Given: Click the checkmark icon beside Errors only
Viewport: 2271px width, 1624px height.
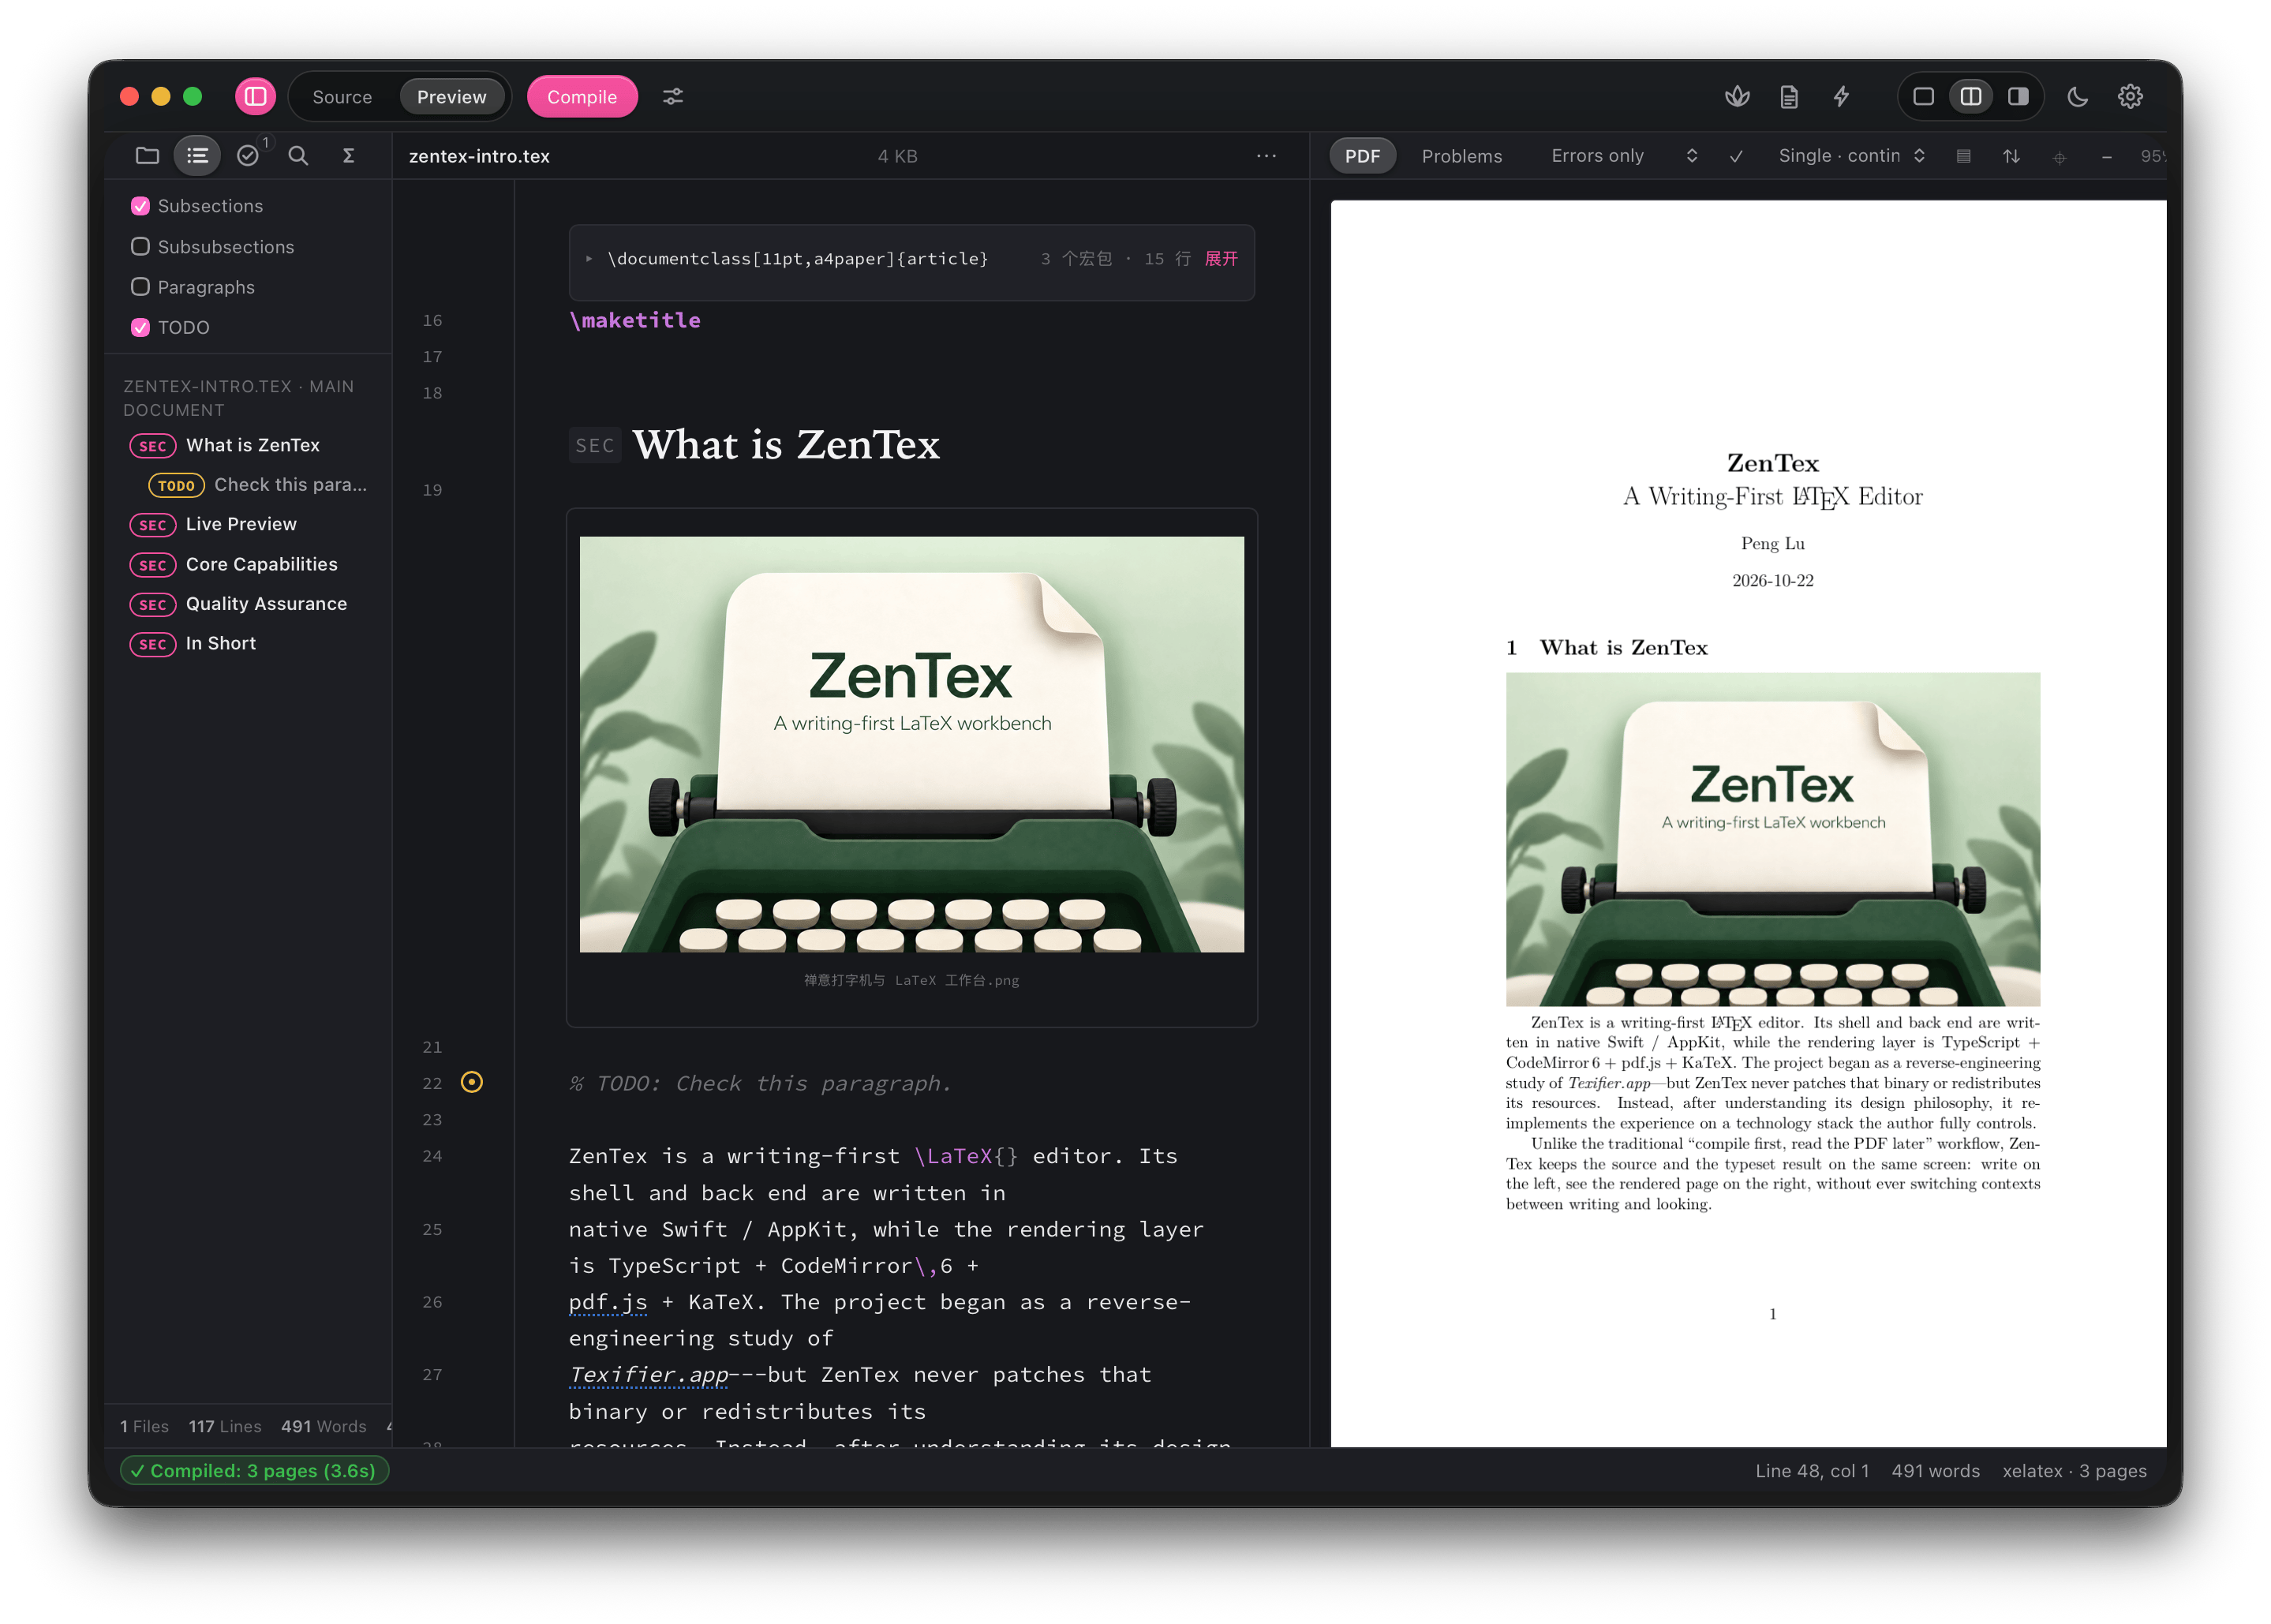Looking at the screenshot, I should pyautogui.click(x=1736, y=156).
